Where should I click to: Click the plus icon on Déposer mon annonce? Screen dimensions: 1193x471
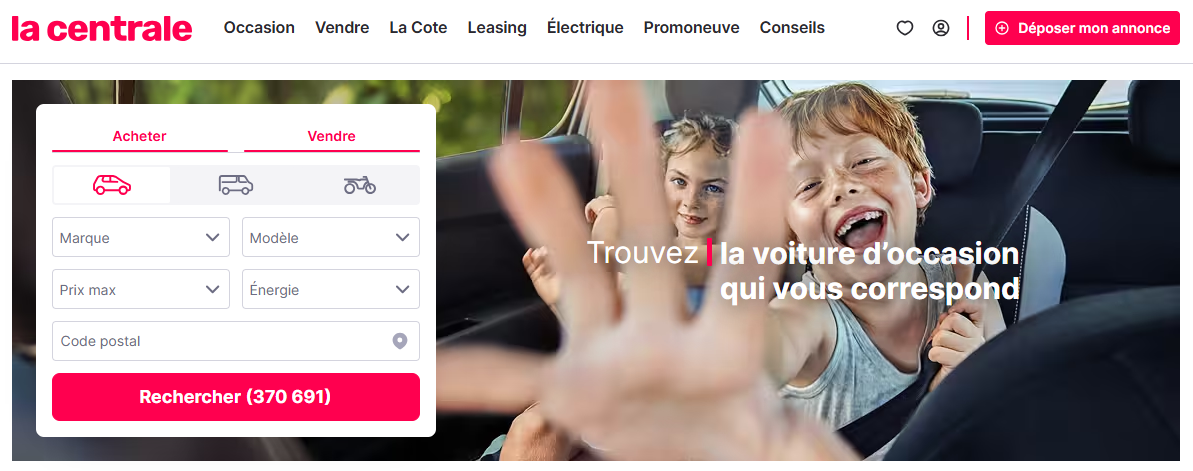tap(1002, 28)
